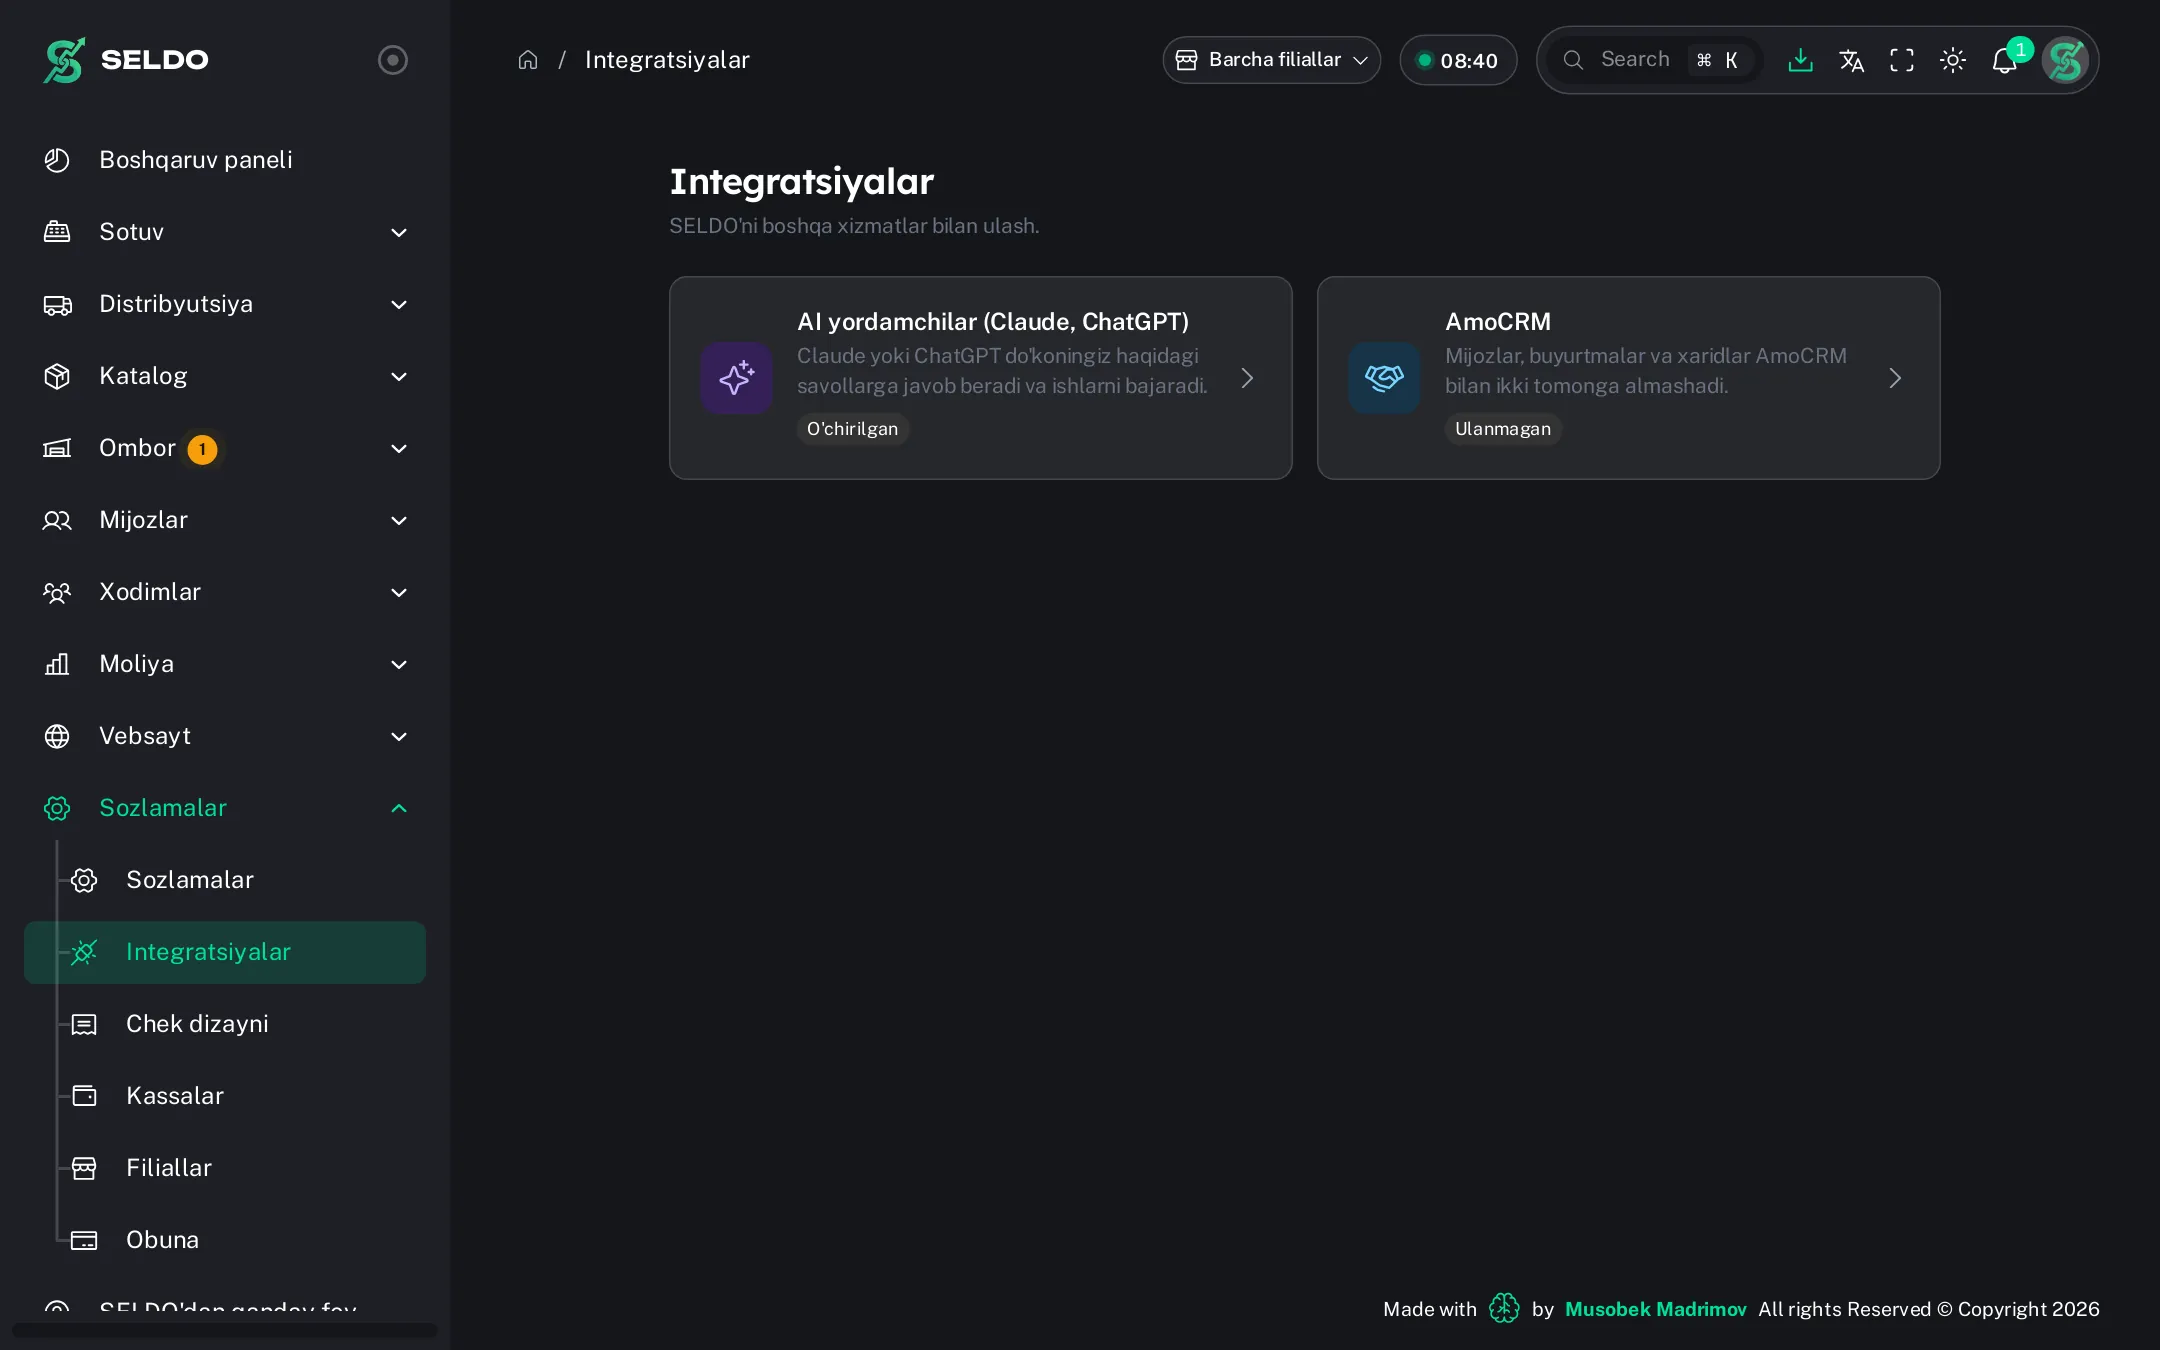Image resolution: width=2160 pixels, height=1350 pixels.
Task: Expand the Distribyutsiya menu chevron
Action: 399,304
